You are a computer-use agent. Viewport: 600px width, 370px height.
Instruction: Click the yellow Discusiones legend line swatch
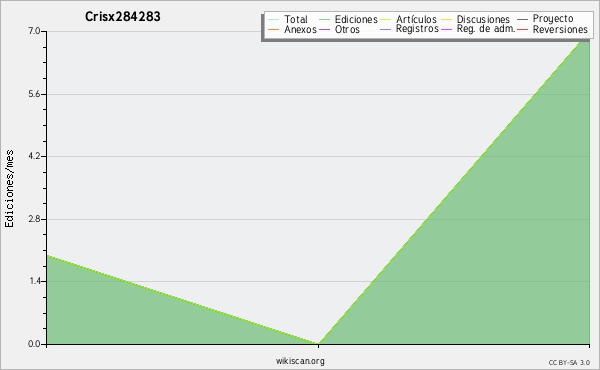point(447,20)
